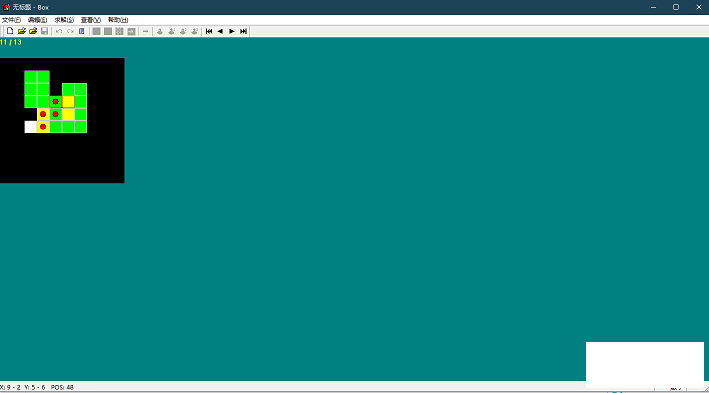709x393 pixels.
Task: Save the puzzle with the floppy disk icon
Action: [44, 31]
